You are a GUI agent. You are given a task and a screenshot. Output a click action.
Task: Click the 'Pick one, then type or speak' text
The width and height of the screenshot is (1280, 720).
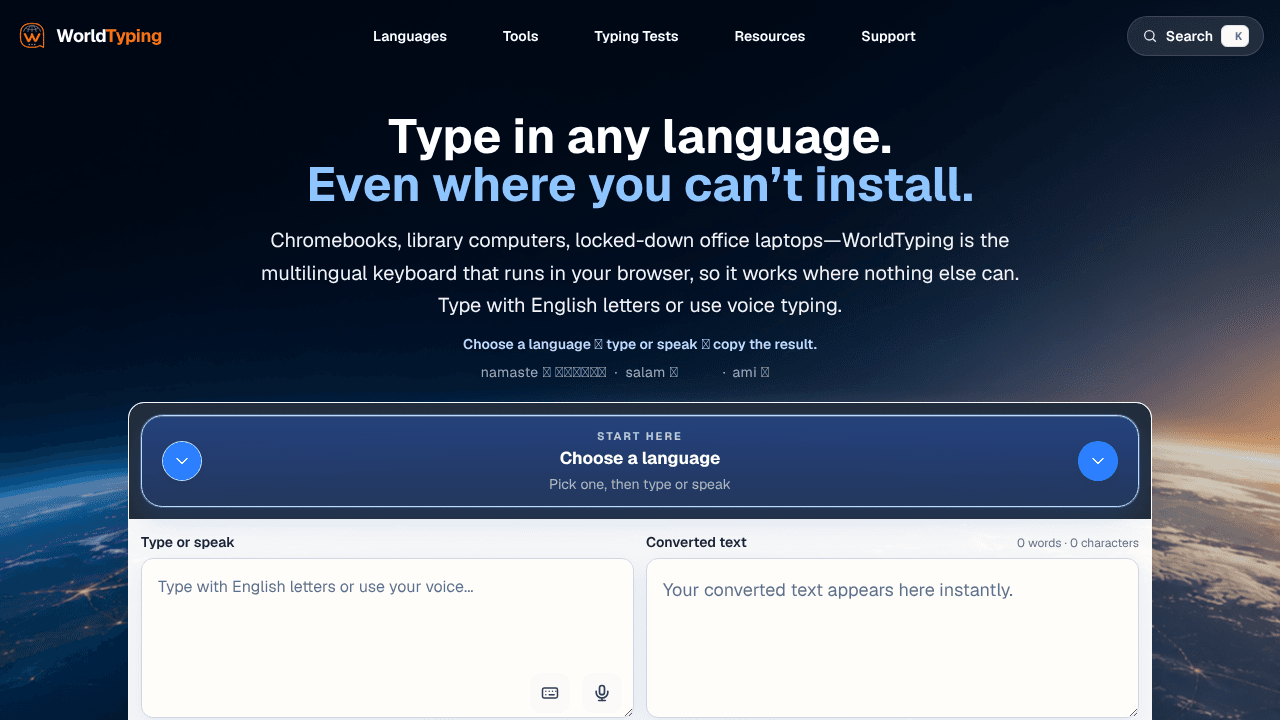[640, 484]
